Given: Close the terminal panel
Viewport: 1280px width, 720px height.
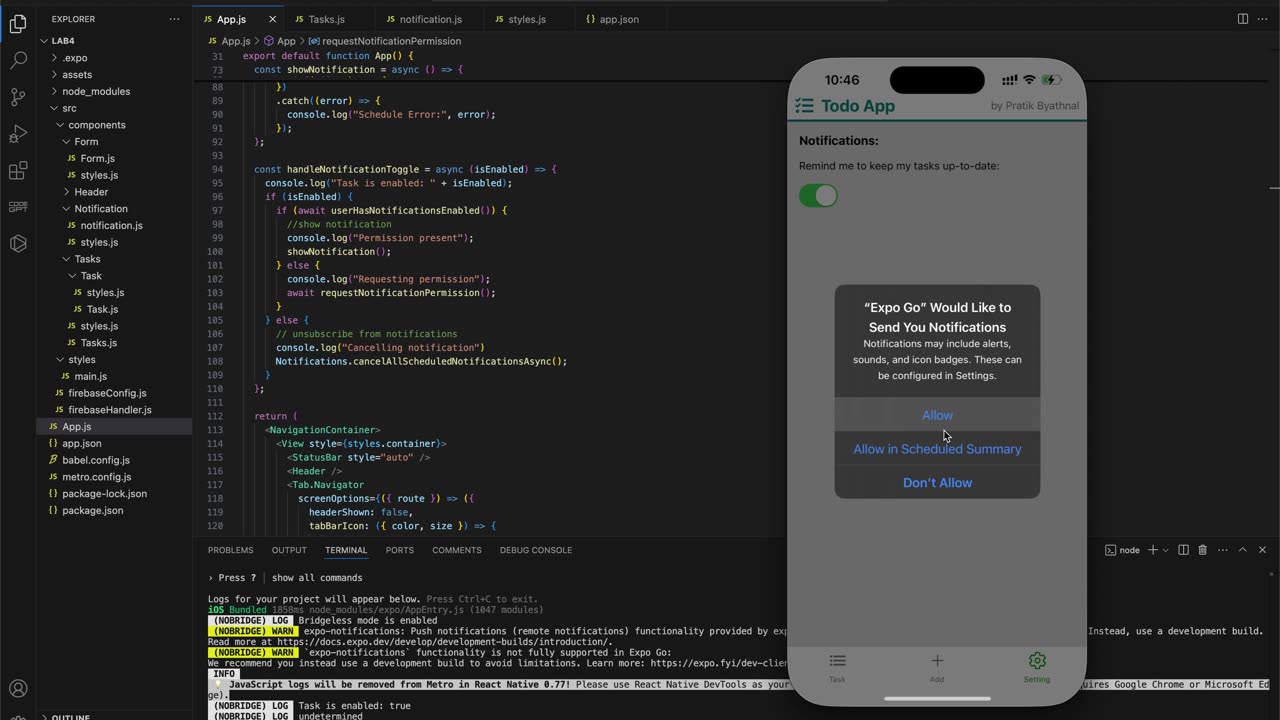Looking at the screenshot, I should click(x=1262, y=550).
